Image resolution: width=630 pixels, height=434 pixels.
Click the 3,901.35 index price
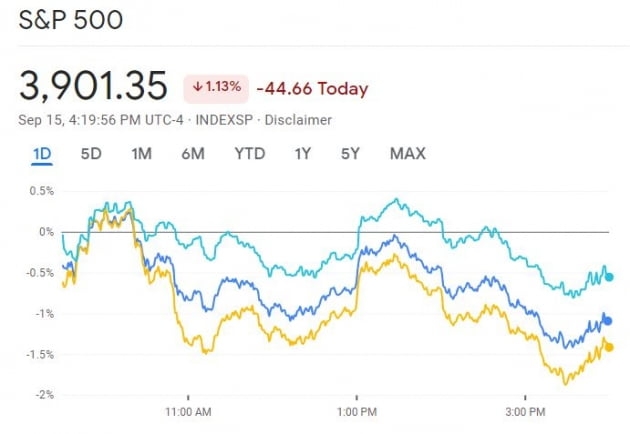point(93,86)
